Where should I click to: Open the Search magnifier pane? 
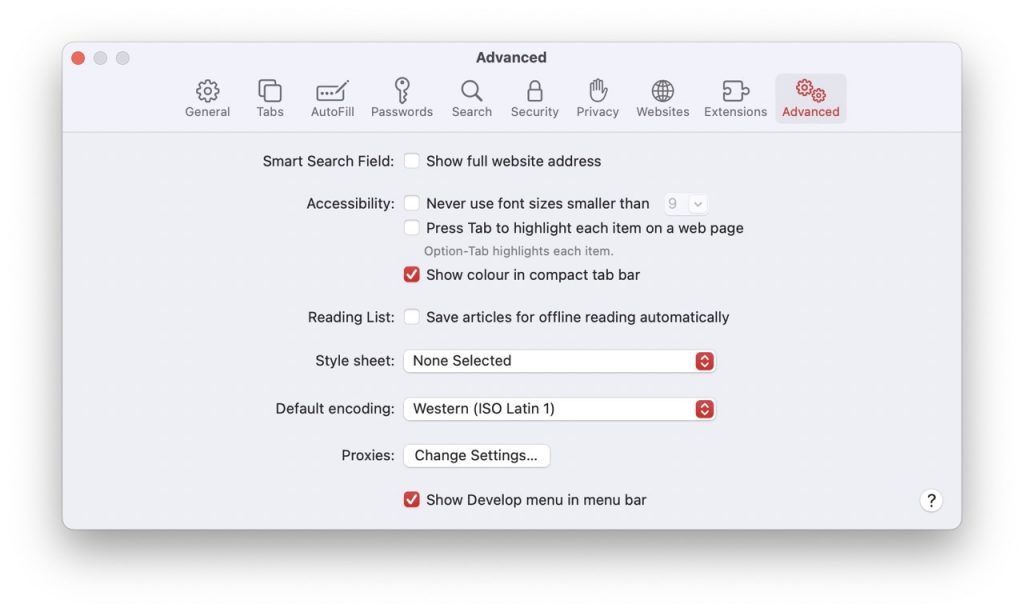(472, 99)
